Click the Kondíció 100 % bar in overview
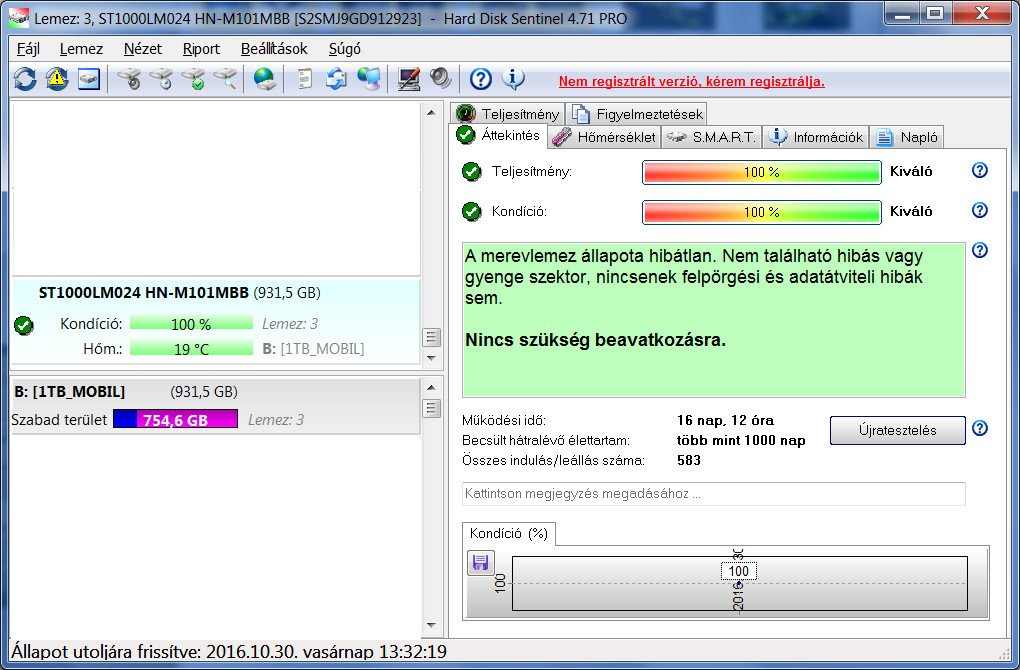The height and width of the screenshot is (670, 1020). [x=762, y=212]
